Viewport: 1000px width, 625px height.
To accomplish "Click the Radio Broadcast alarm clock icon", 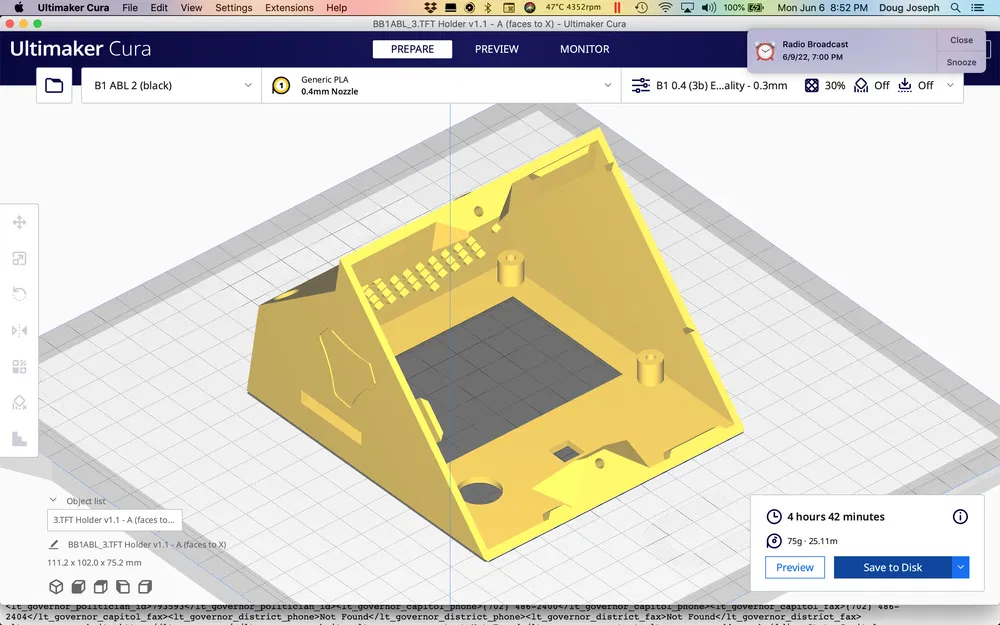I will [x=765, y=51].
